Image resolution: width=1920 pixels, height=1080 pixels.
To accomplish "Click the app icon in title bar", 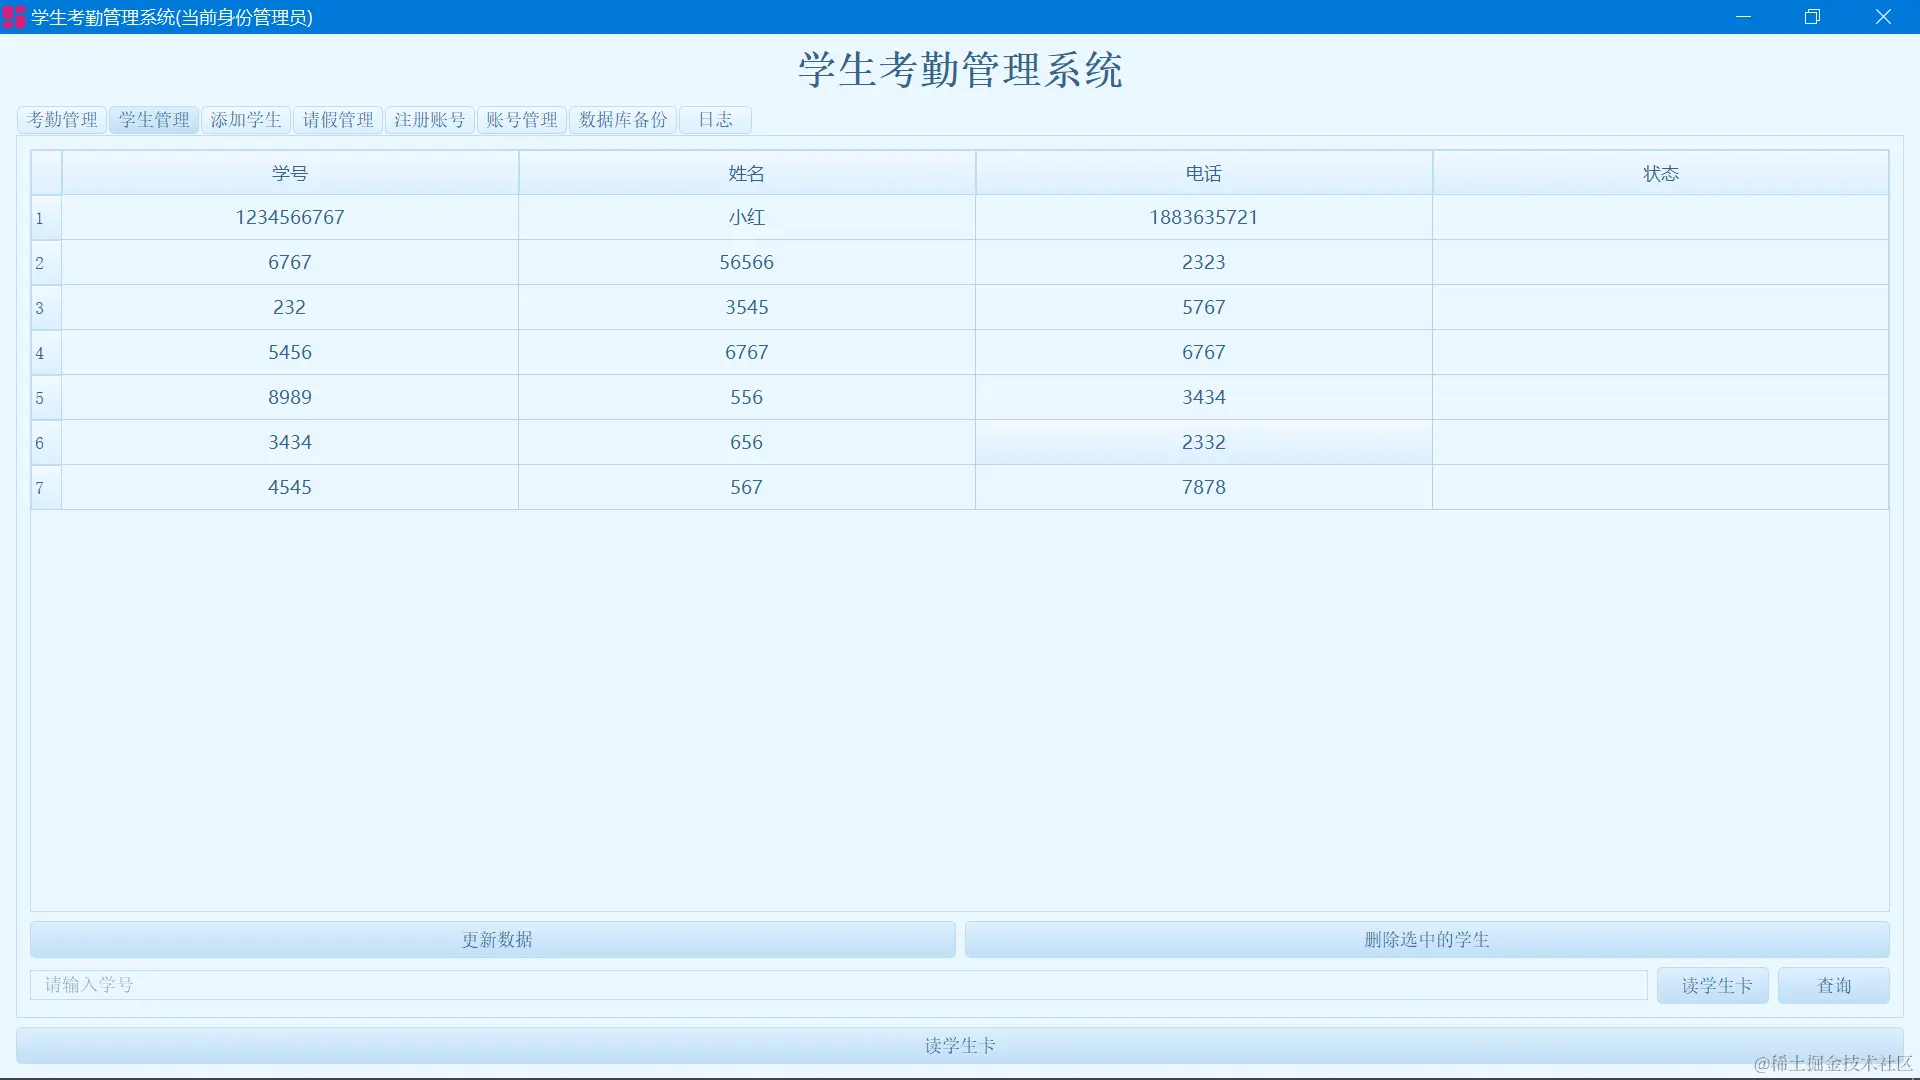I will pyautogui.click(x=14, y=17).
